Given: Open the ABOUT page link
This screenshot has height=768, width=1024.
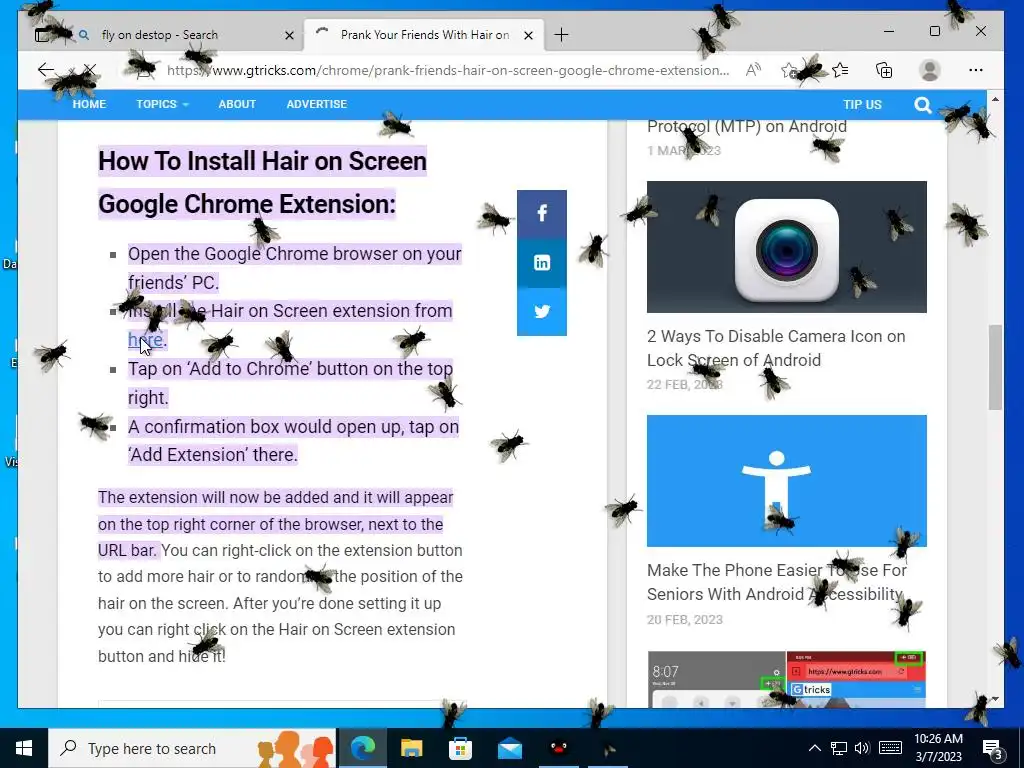Looking at the screenshot, I should 237,104.
